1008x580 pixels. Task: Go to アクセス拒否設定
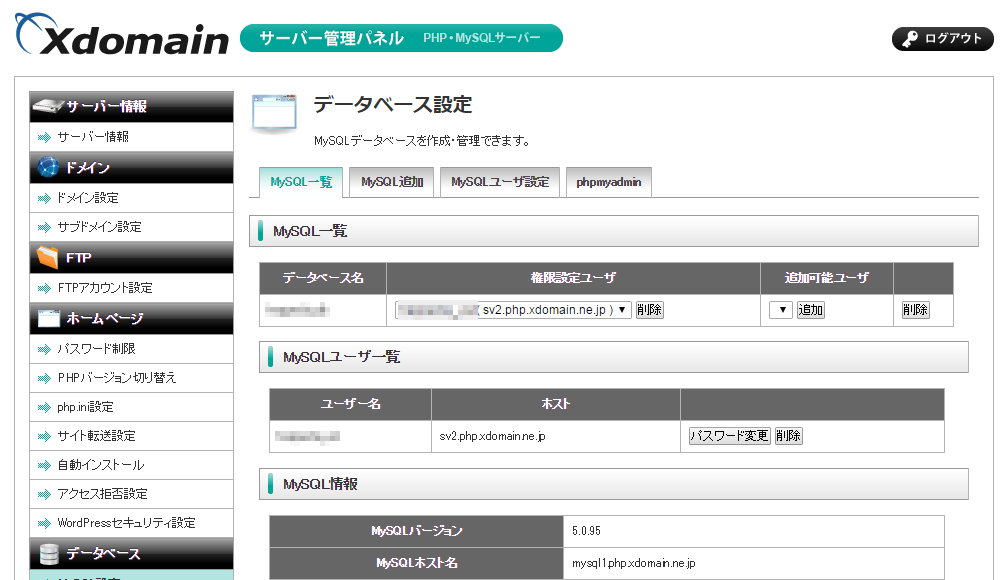point(131,494)
